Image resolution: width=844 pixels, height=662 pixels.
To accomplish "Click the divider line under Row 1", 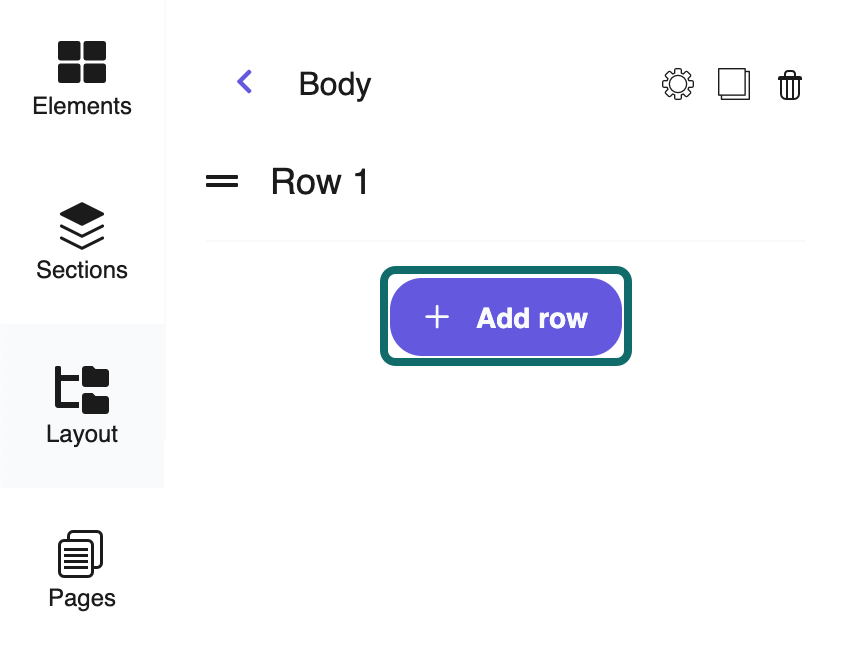I will [505, 241].
